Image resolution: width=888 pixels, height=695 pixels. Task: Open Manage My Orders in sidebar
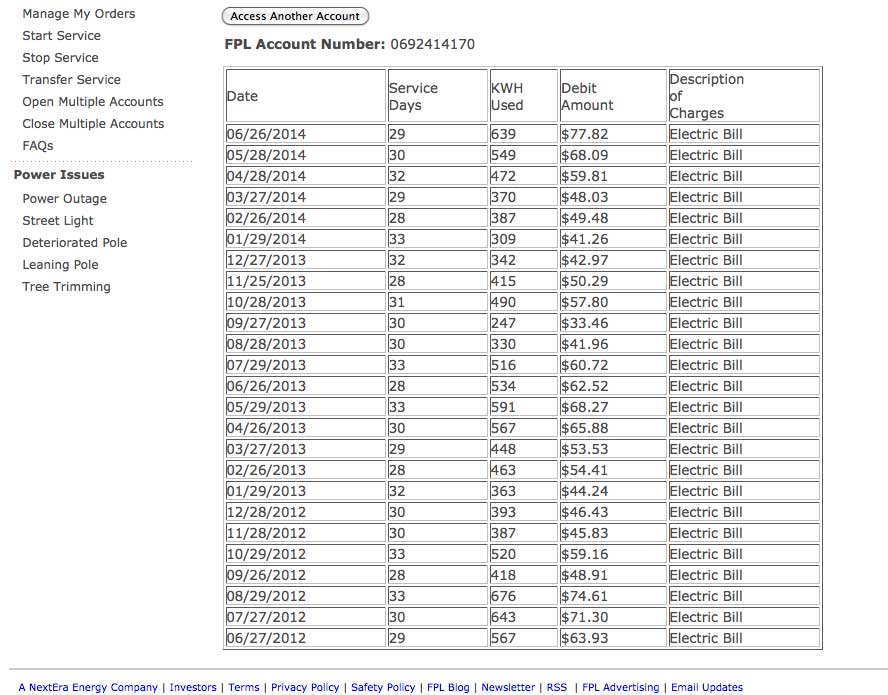tap(79, 14)
